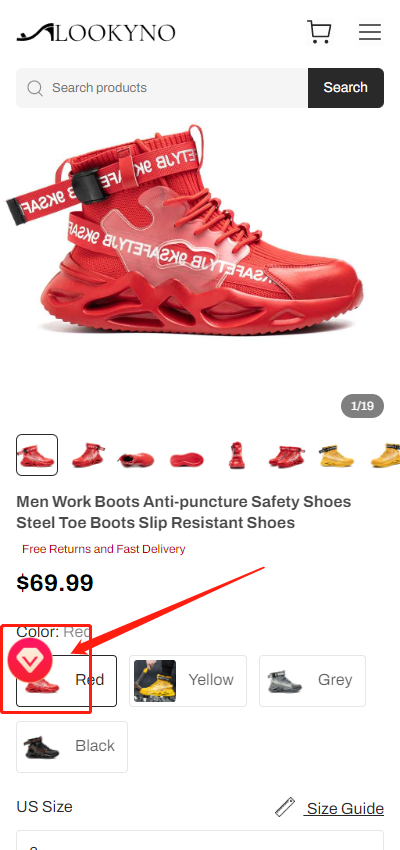Choose the Yellow color option
The height and width of the screenshot is (850, 400).
188,681
